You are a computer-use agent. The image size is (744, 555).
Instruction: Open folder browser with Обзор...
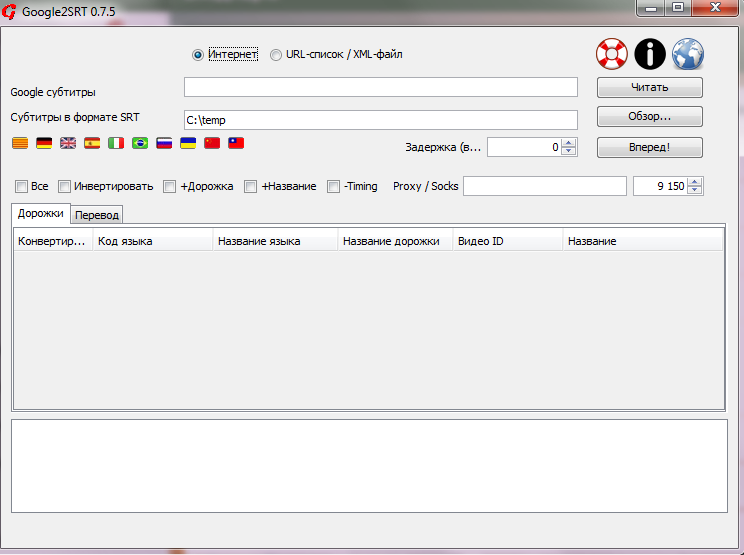pos(650,116)
